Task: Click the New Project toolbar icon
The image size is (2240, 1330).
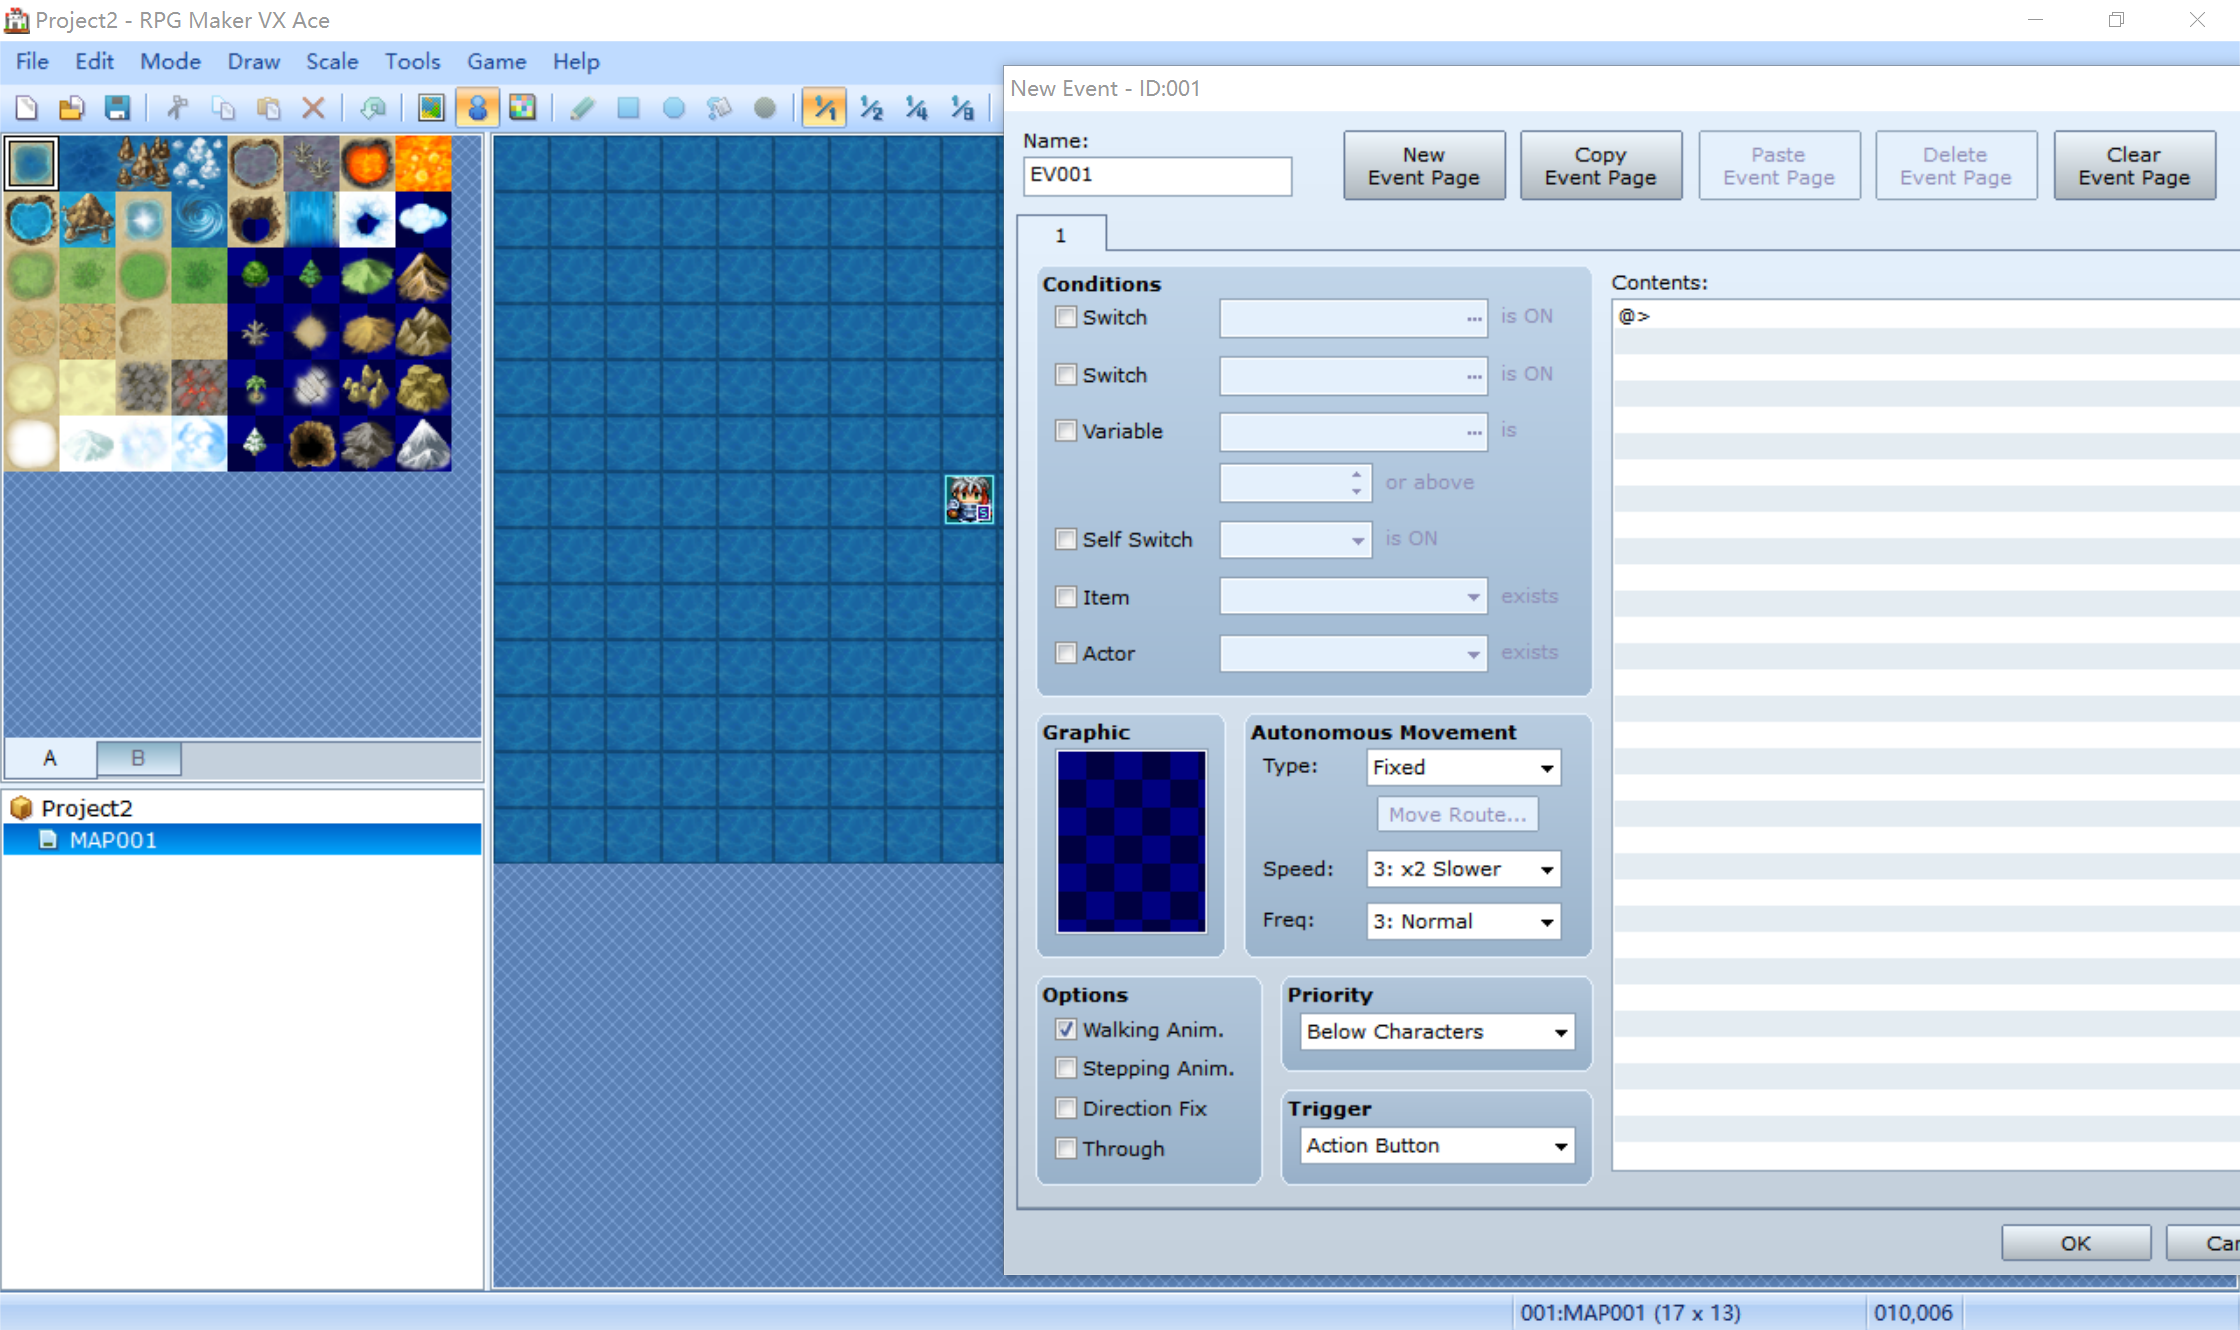Action: (27, 108)
